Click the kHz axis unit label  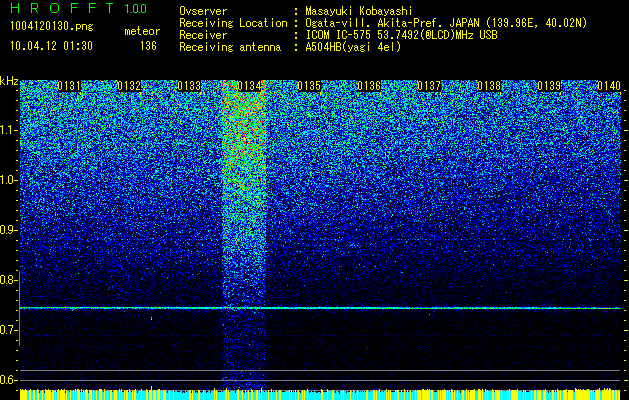9,81
